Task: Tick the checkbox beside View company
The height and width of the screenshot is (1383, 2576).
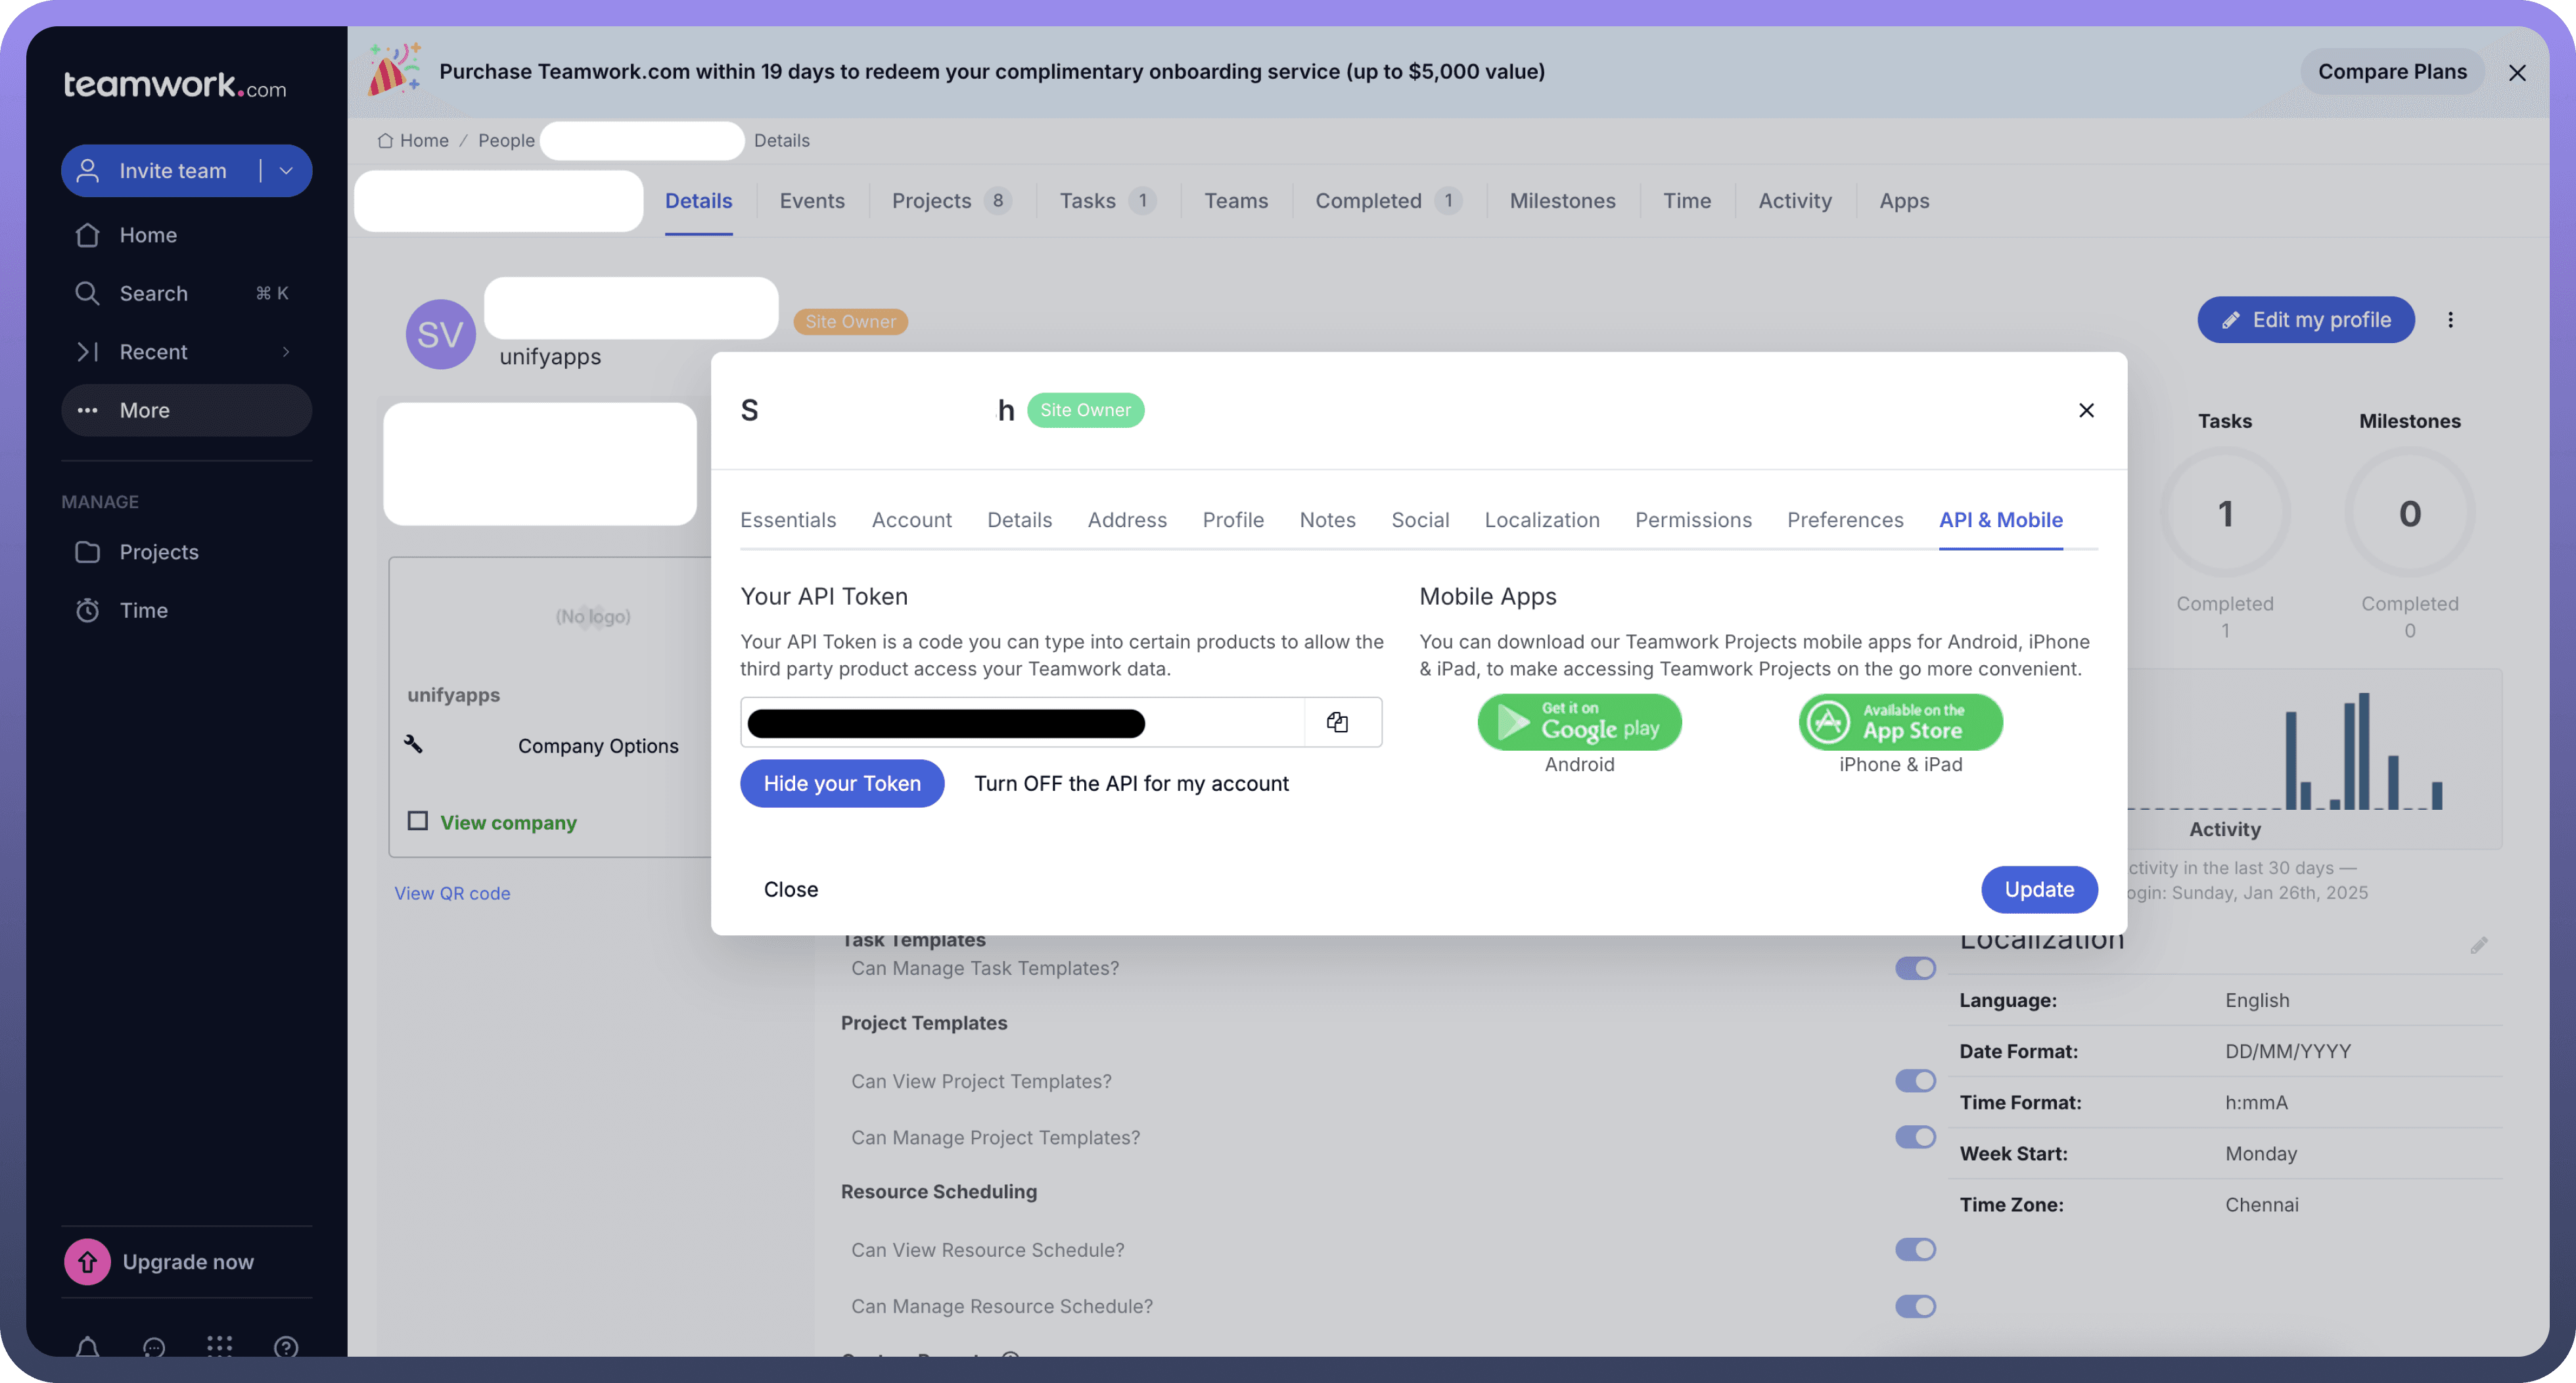Action: tap(418, 821)
